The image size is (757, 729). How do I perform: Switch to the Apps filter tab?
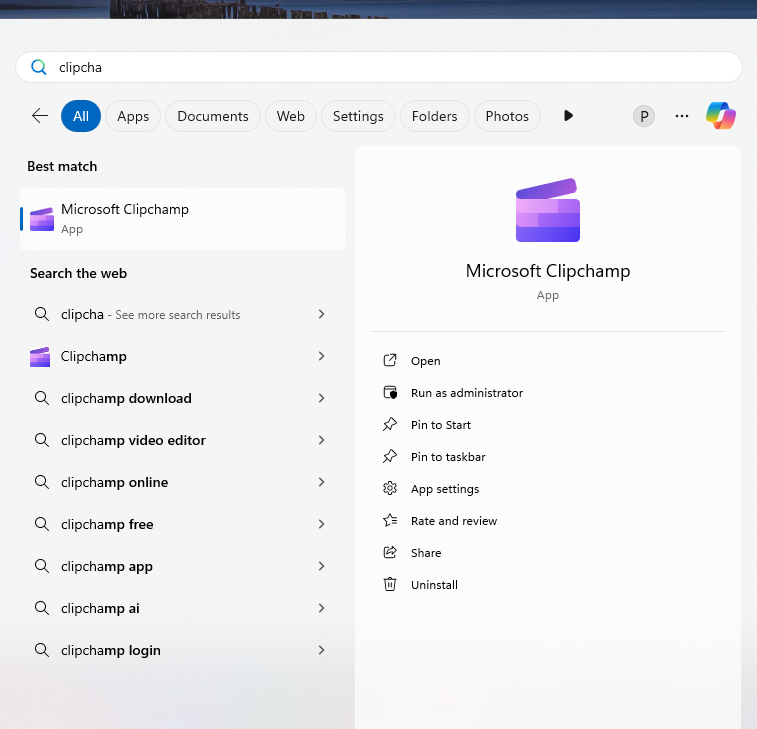133,116
